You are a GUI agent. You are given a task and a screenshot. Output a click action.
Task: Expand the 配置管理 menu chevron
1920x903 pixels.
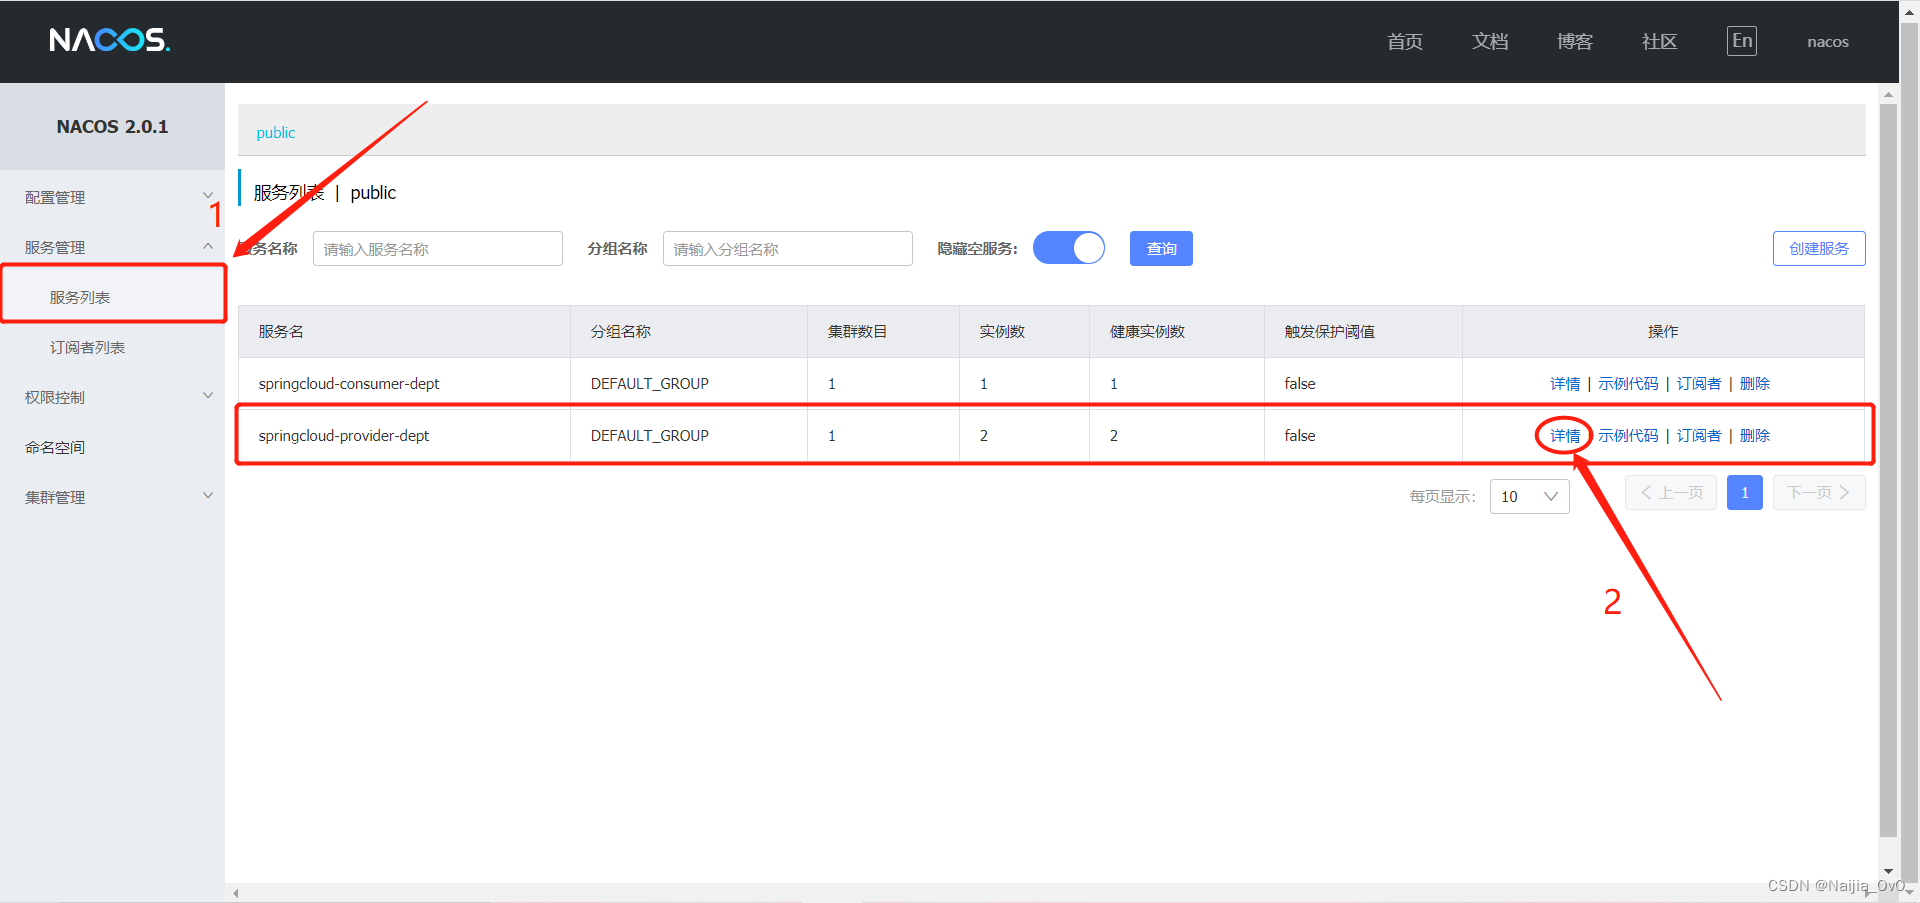point(208,196)
